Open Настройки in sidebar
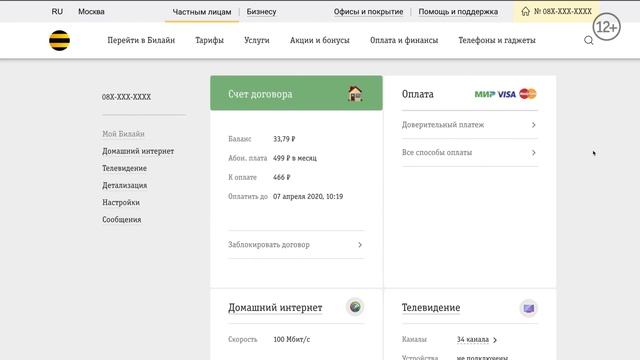 [121, 202]
